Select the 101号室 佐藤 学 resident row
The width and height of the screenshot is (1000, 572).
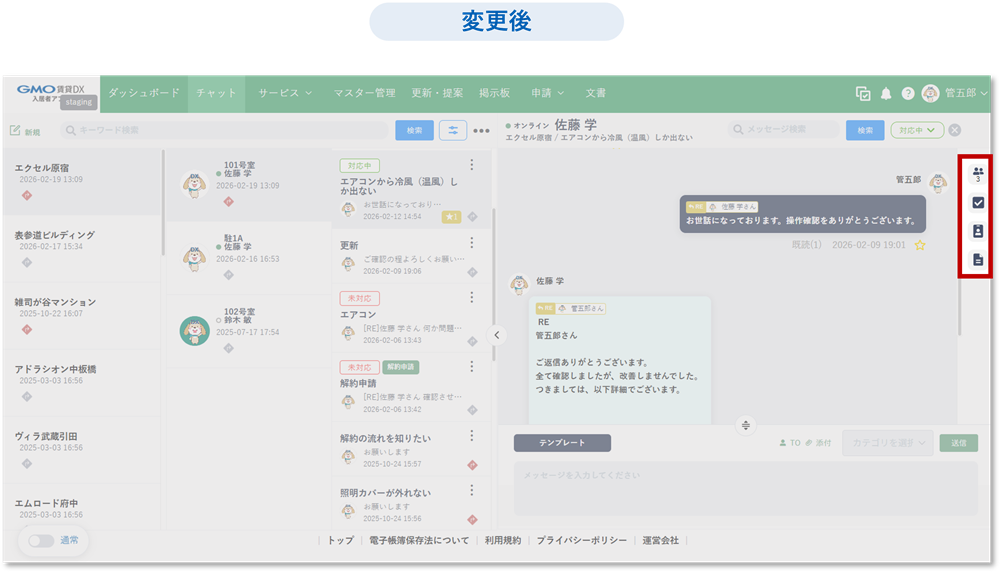pyautogui.click(x=249, y=185)
